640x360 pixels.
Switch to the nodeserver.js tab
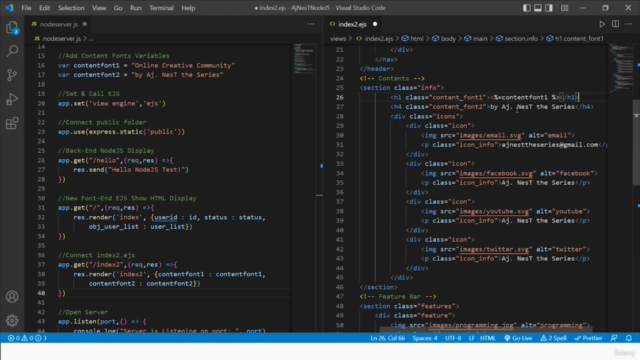pyautogui.click(x=59, y=24)
